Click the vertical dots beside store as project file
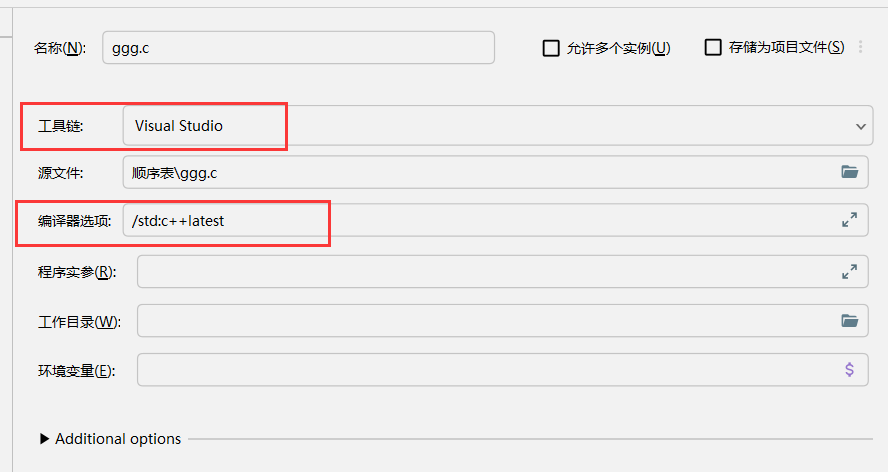 (x=860, y=47)
